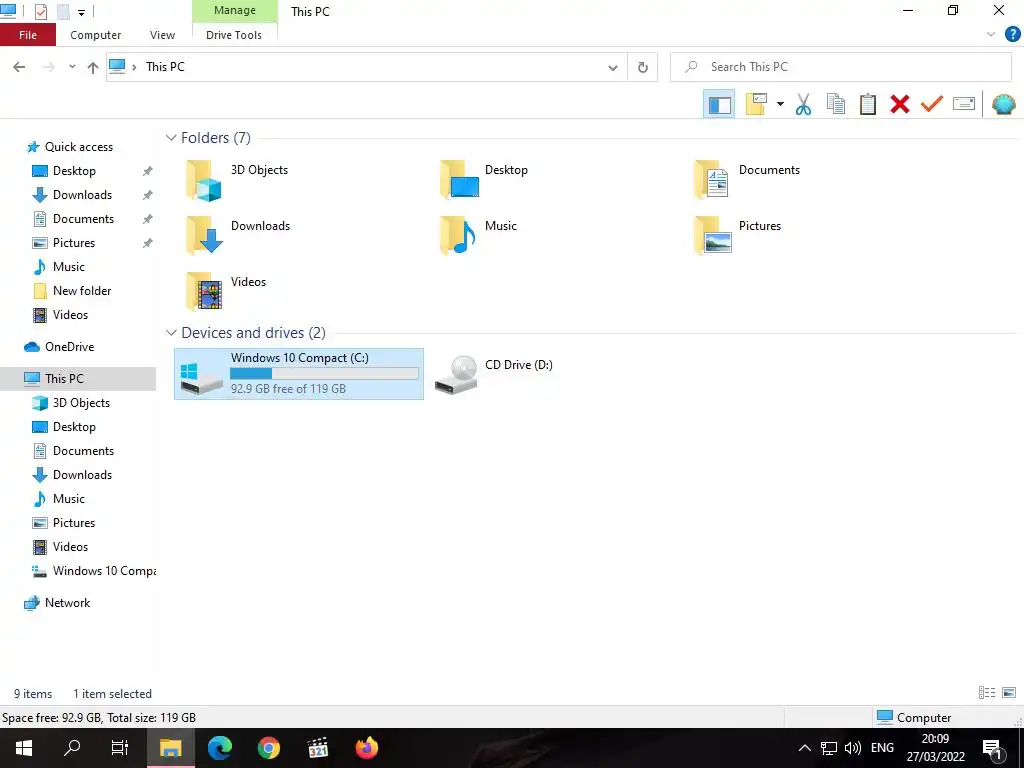The image size is (1024, 768).
Task: Click the volume speaker tray icon
Action: [852, 748]
